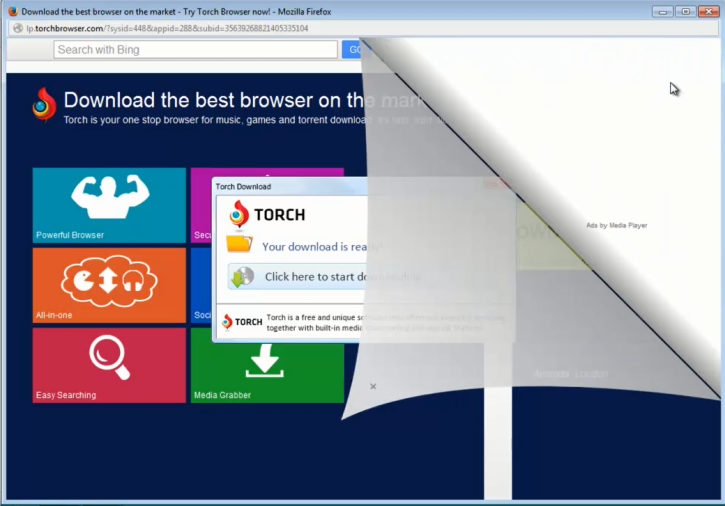Viewport: 725px width, 506px height.
Task: Open the All-in-one tile
Action: point(109,285)
